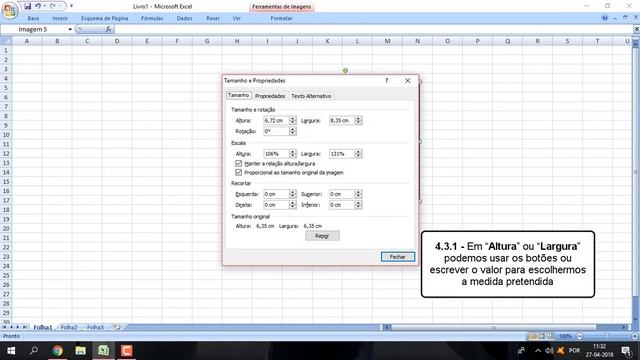The width and height of the screenshot is (640, 360).
Task: Open the Esquema de Página ribbon tab
Action: click(x=104, y=18)
